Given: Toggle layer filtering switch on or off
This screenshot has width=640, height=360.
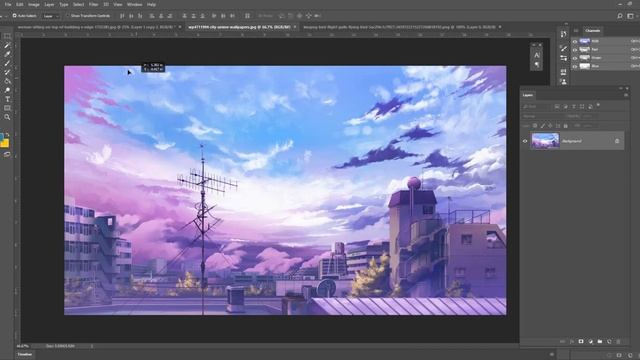Looking at the screenshot, I should (598, 105).
